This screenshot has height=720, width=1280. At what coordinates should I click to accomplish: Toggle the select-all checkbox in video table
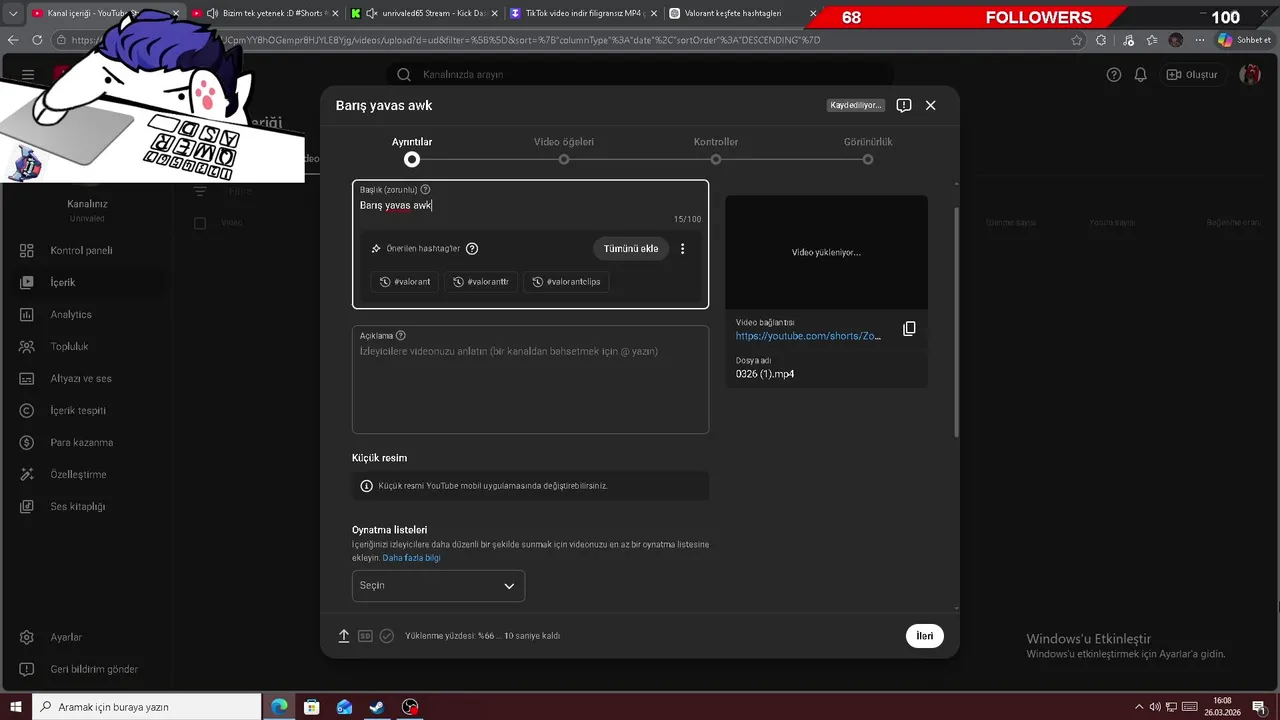(x=200, y=223)
